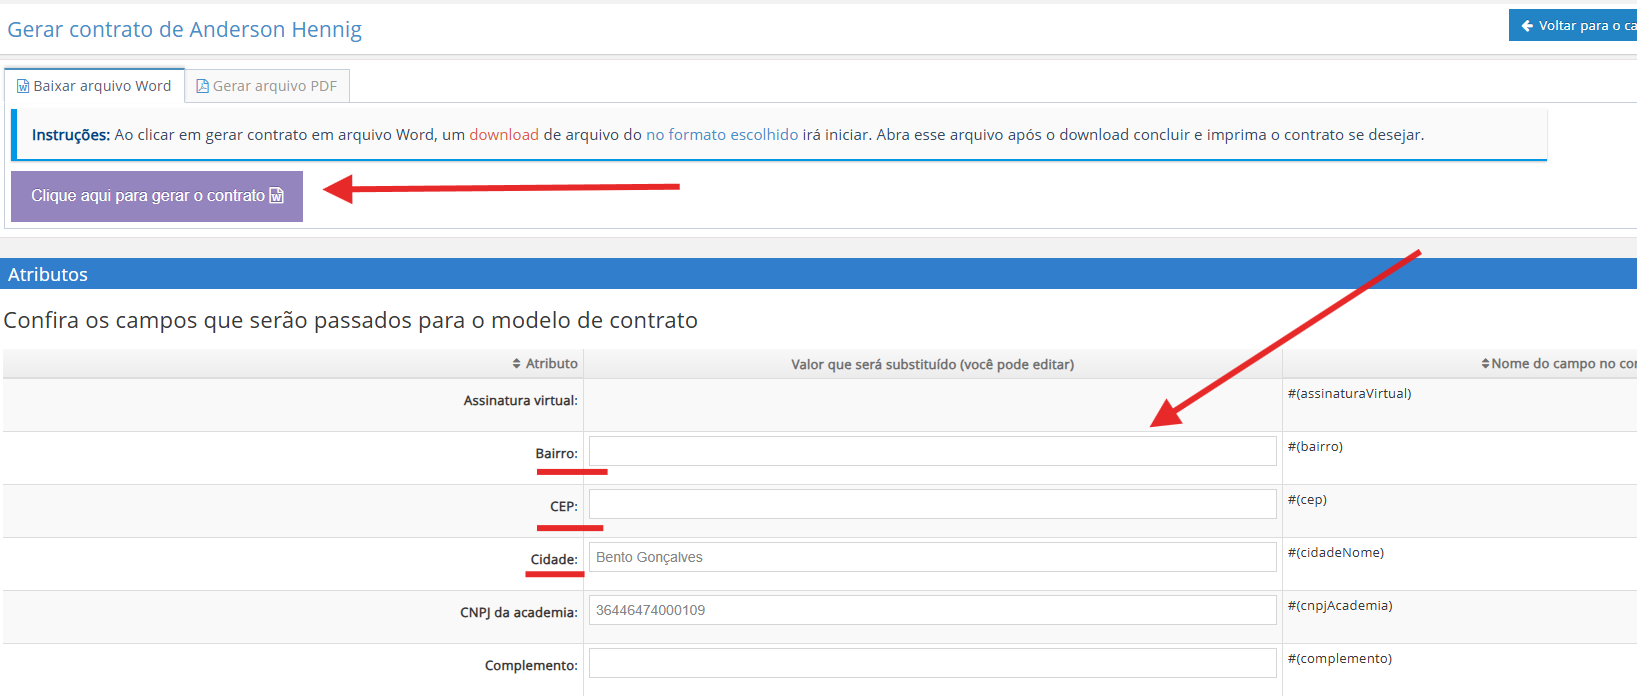Click the Word icon in the Baixar arquivo tab

coord(23,87)
